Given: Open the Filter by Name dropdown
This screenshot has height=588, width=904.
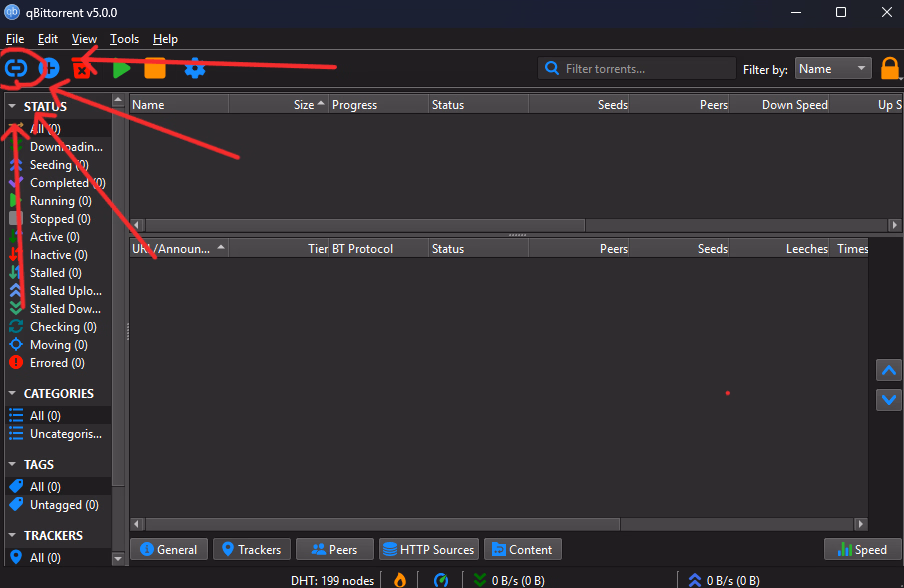Looking at the screenshot, I should pyautogui.click(x=834, y=69).
